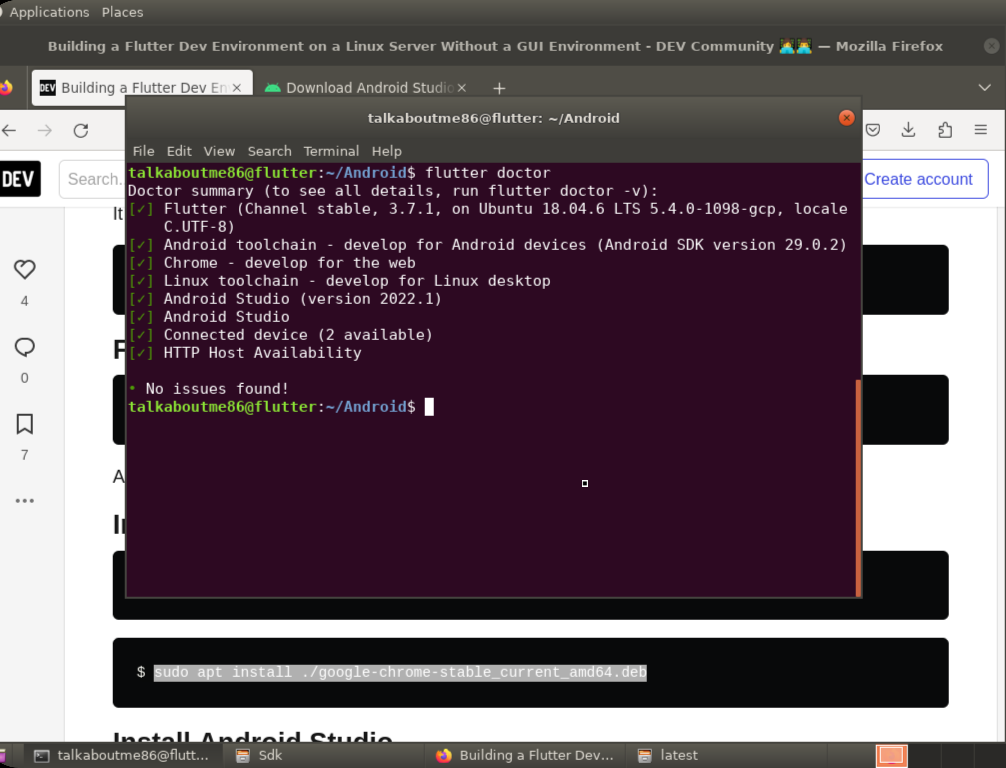1006x768 pixels.
Task: Click the workspace switcher in bottom panel
Action: pyautogui.click(x=892, y=756)
